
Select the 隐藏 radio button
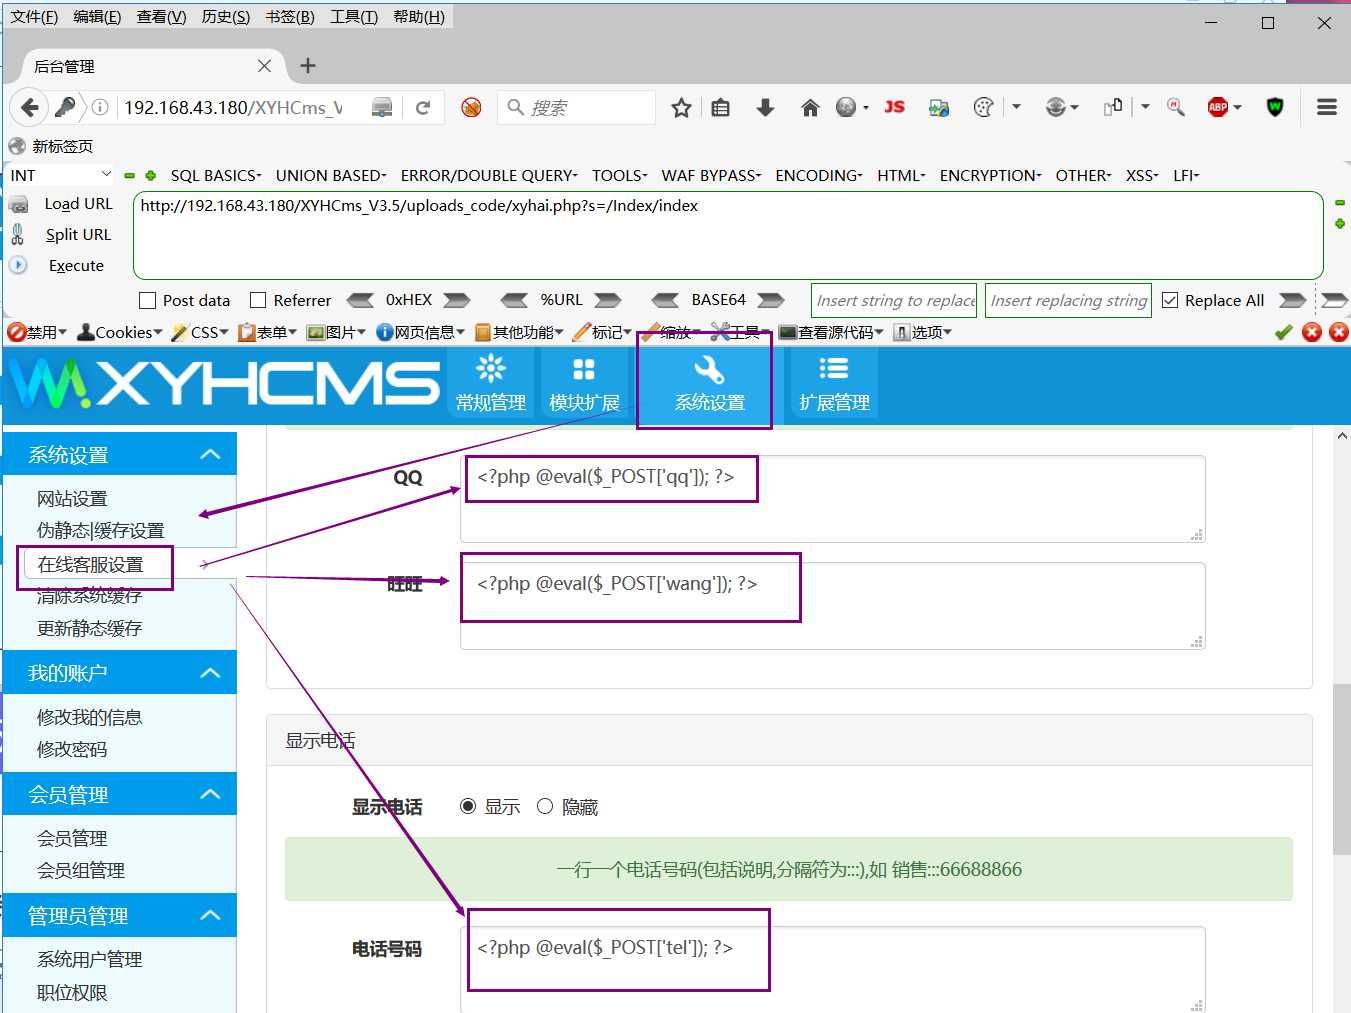tap(545, 806)
